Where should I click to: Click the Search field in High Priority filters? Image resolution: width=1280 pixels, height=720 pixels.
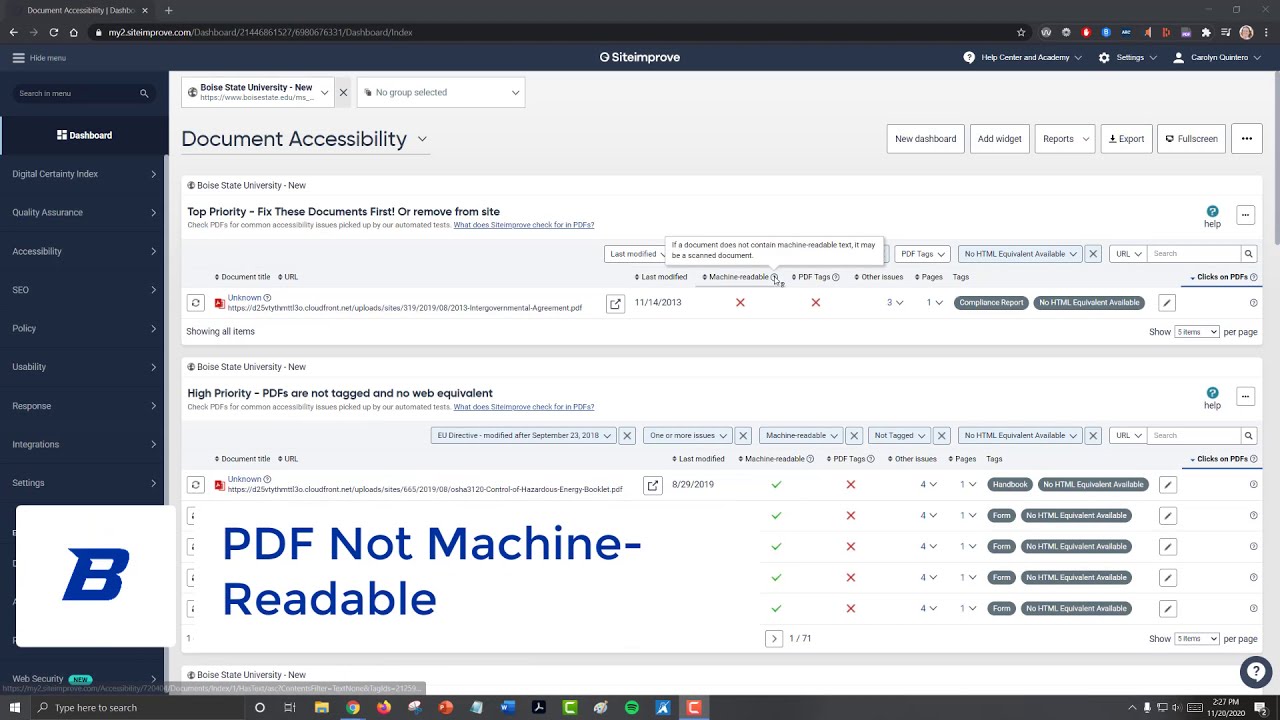coord(1194,436)
